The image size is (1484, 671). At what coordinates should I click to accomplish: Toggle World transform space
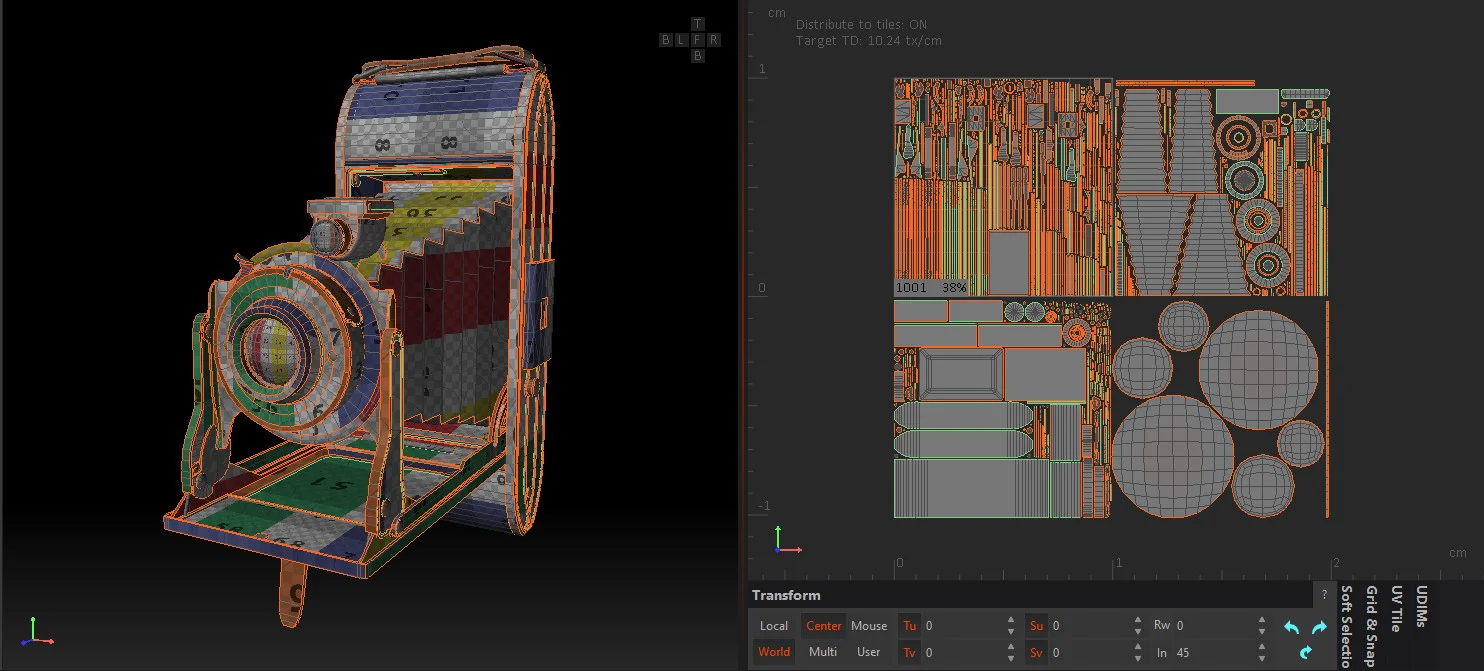click(x=774, y=652)
